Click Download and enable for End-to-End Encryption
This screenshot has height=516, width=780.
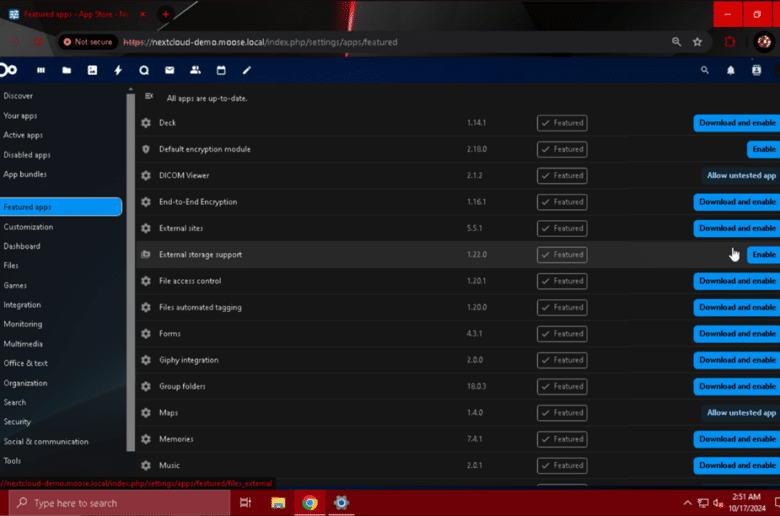(x=737, y=202)
